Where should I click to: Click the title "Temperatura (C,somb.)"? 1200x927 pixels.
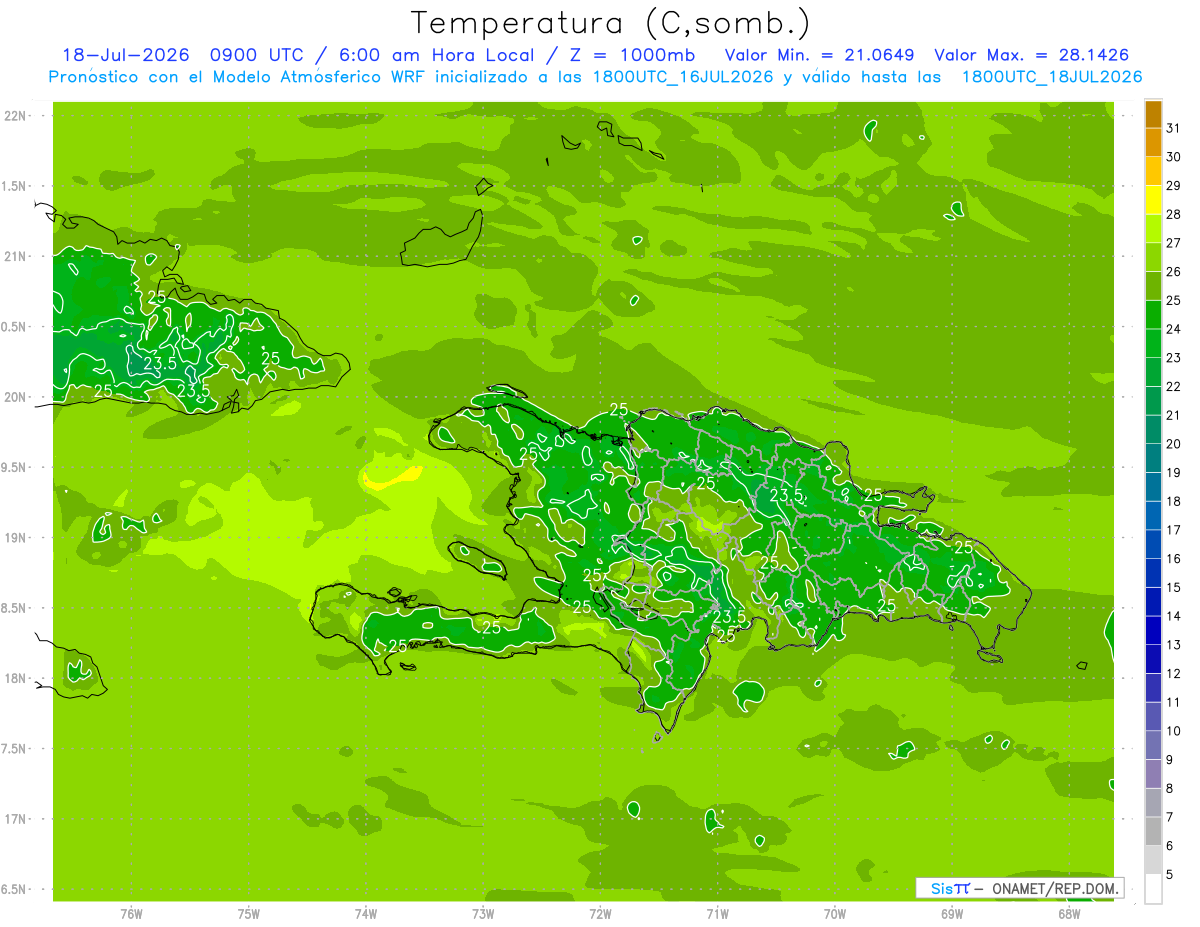pyautogui.click(x=610, y=23)
